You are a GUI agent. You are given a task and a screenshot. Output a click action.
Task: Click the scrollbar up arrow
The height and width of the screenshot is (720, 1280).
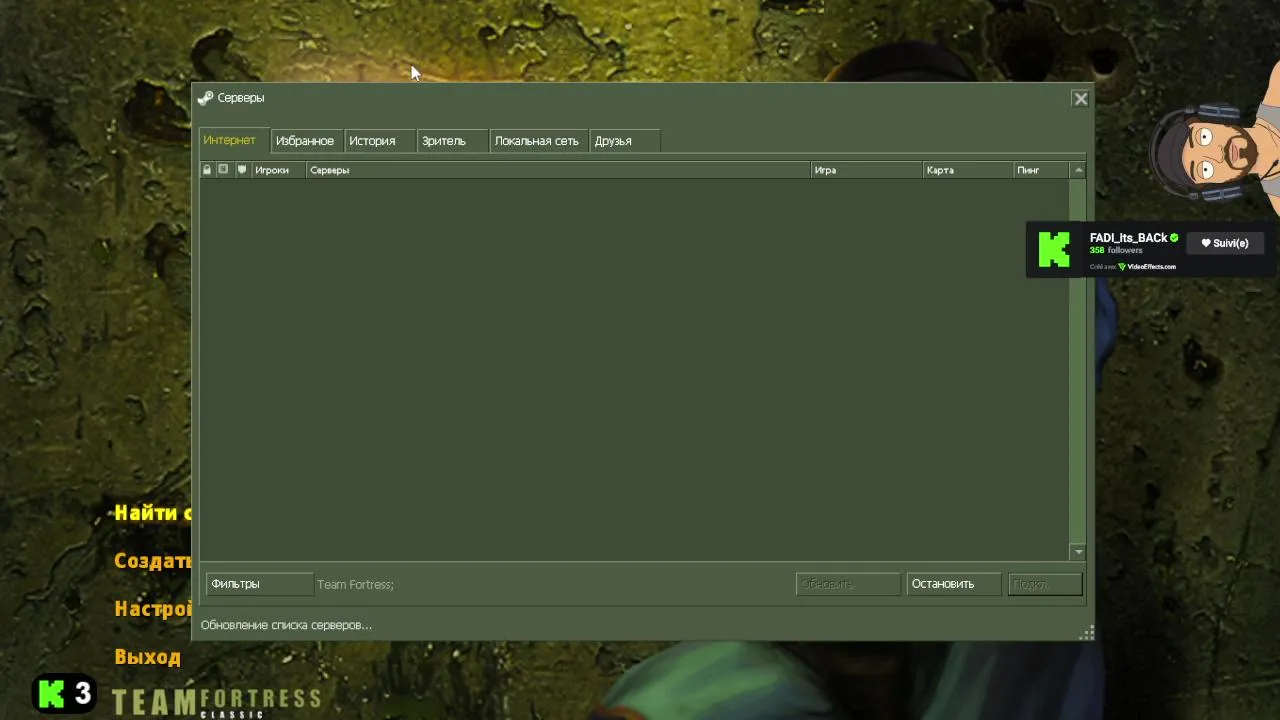pos(1078,170)
